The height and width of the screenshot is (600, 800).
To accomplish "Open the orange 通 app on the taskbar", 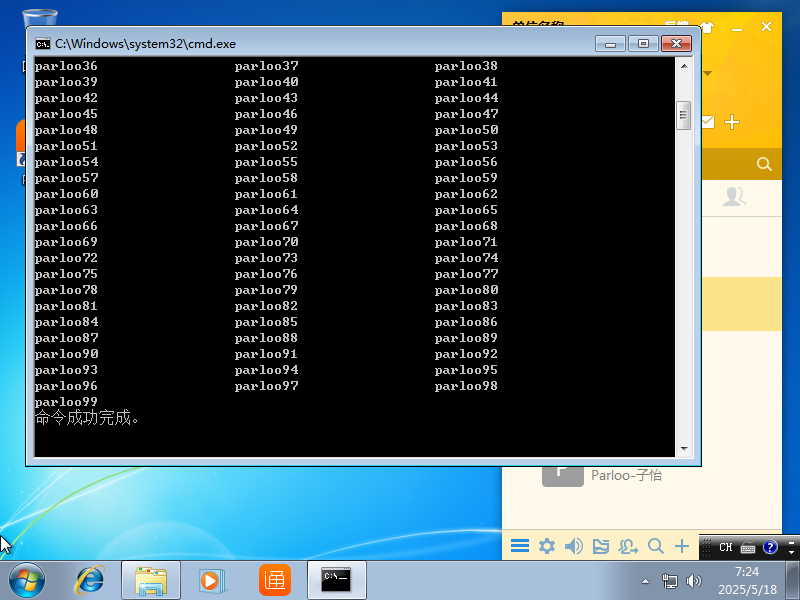I will [x=275, y=580].
